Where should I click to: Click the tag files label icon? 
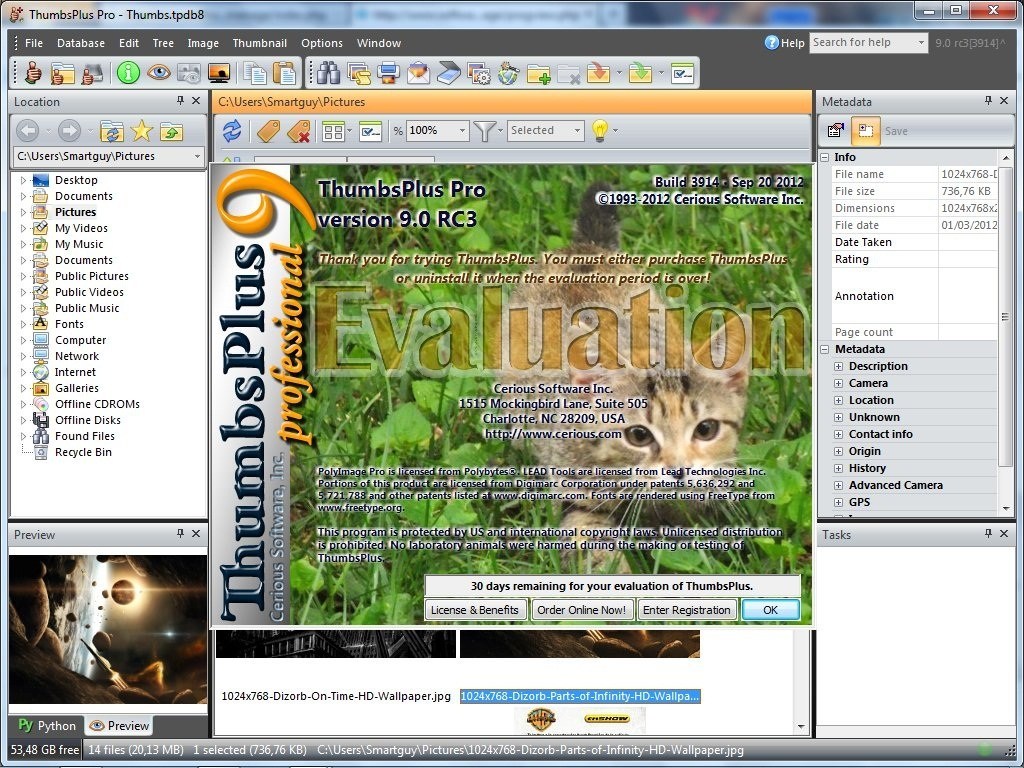pos(268,131)
